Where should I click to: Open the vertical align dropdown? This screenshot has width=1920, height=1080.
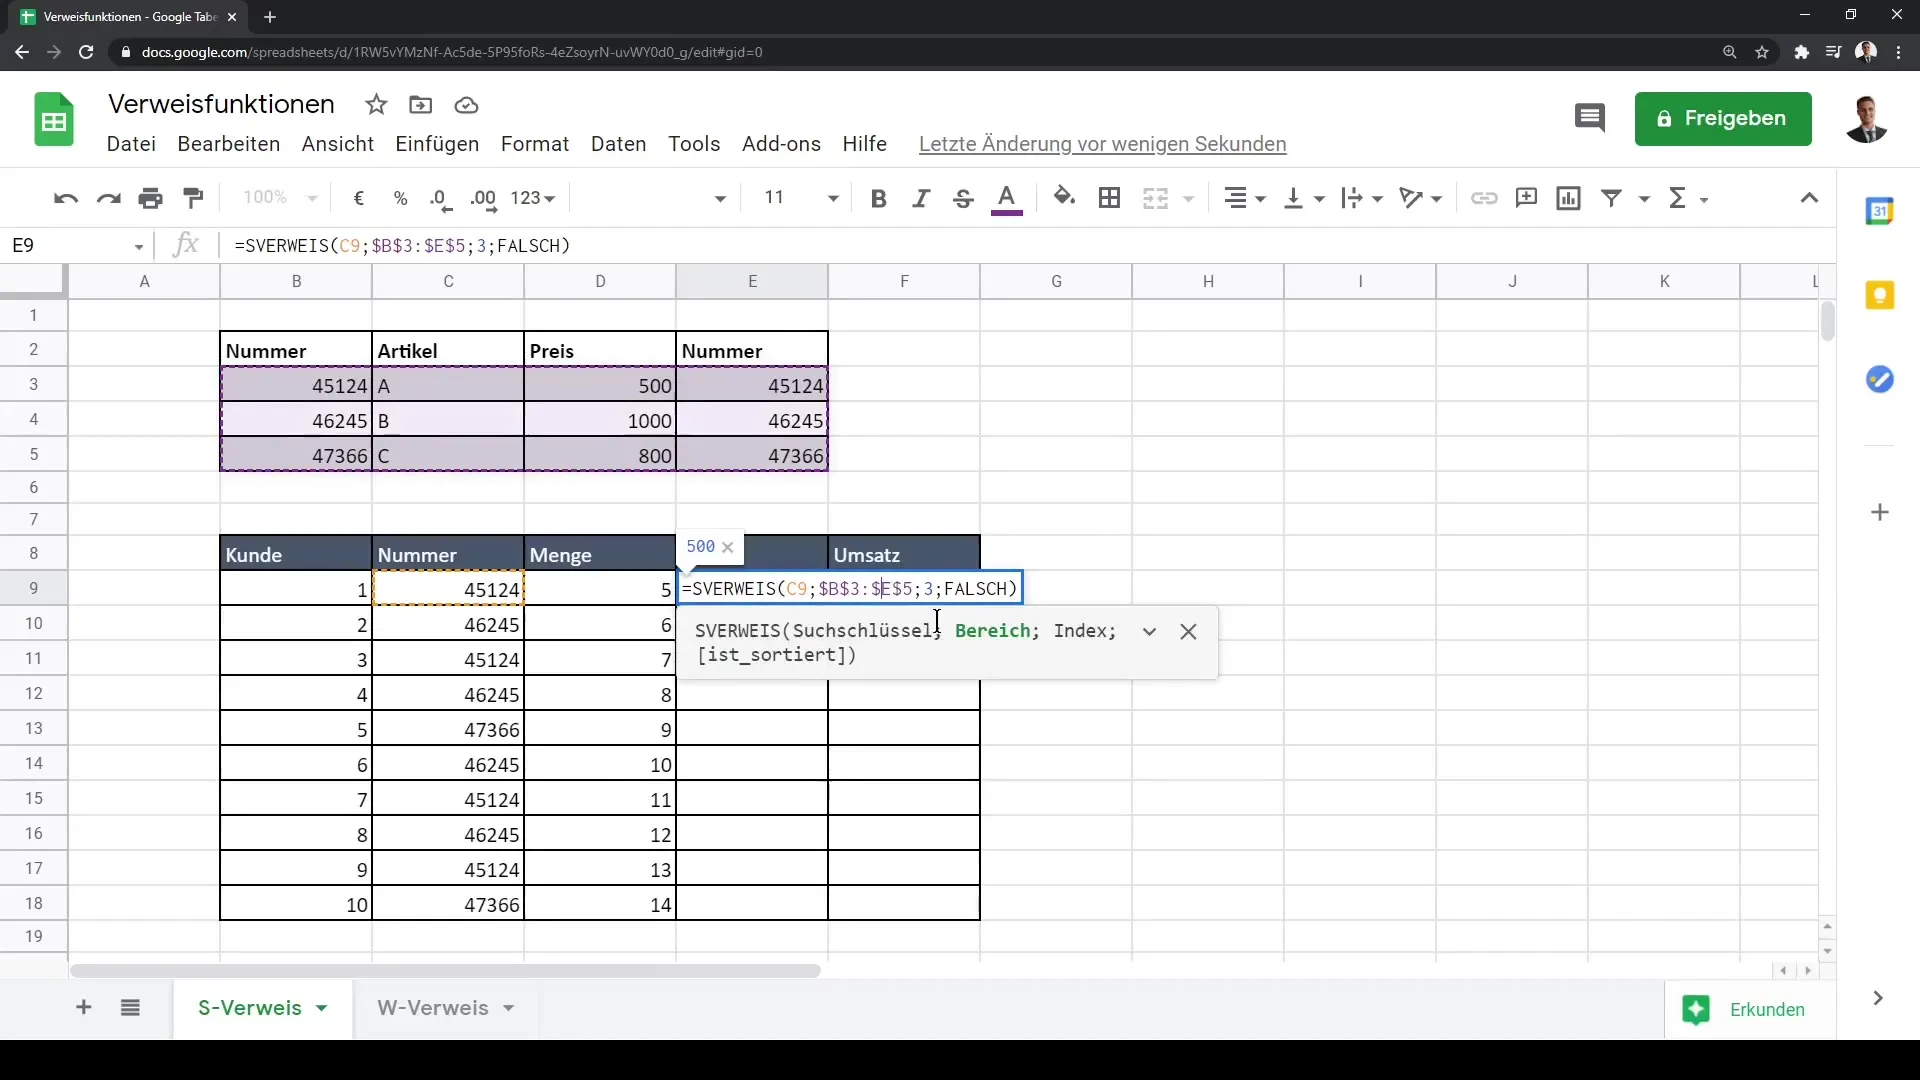click(x=1304, y=198)
